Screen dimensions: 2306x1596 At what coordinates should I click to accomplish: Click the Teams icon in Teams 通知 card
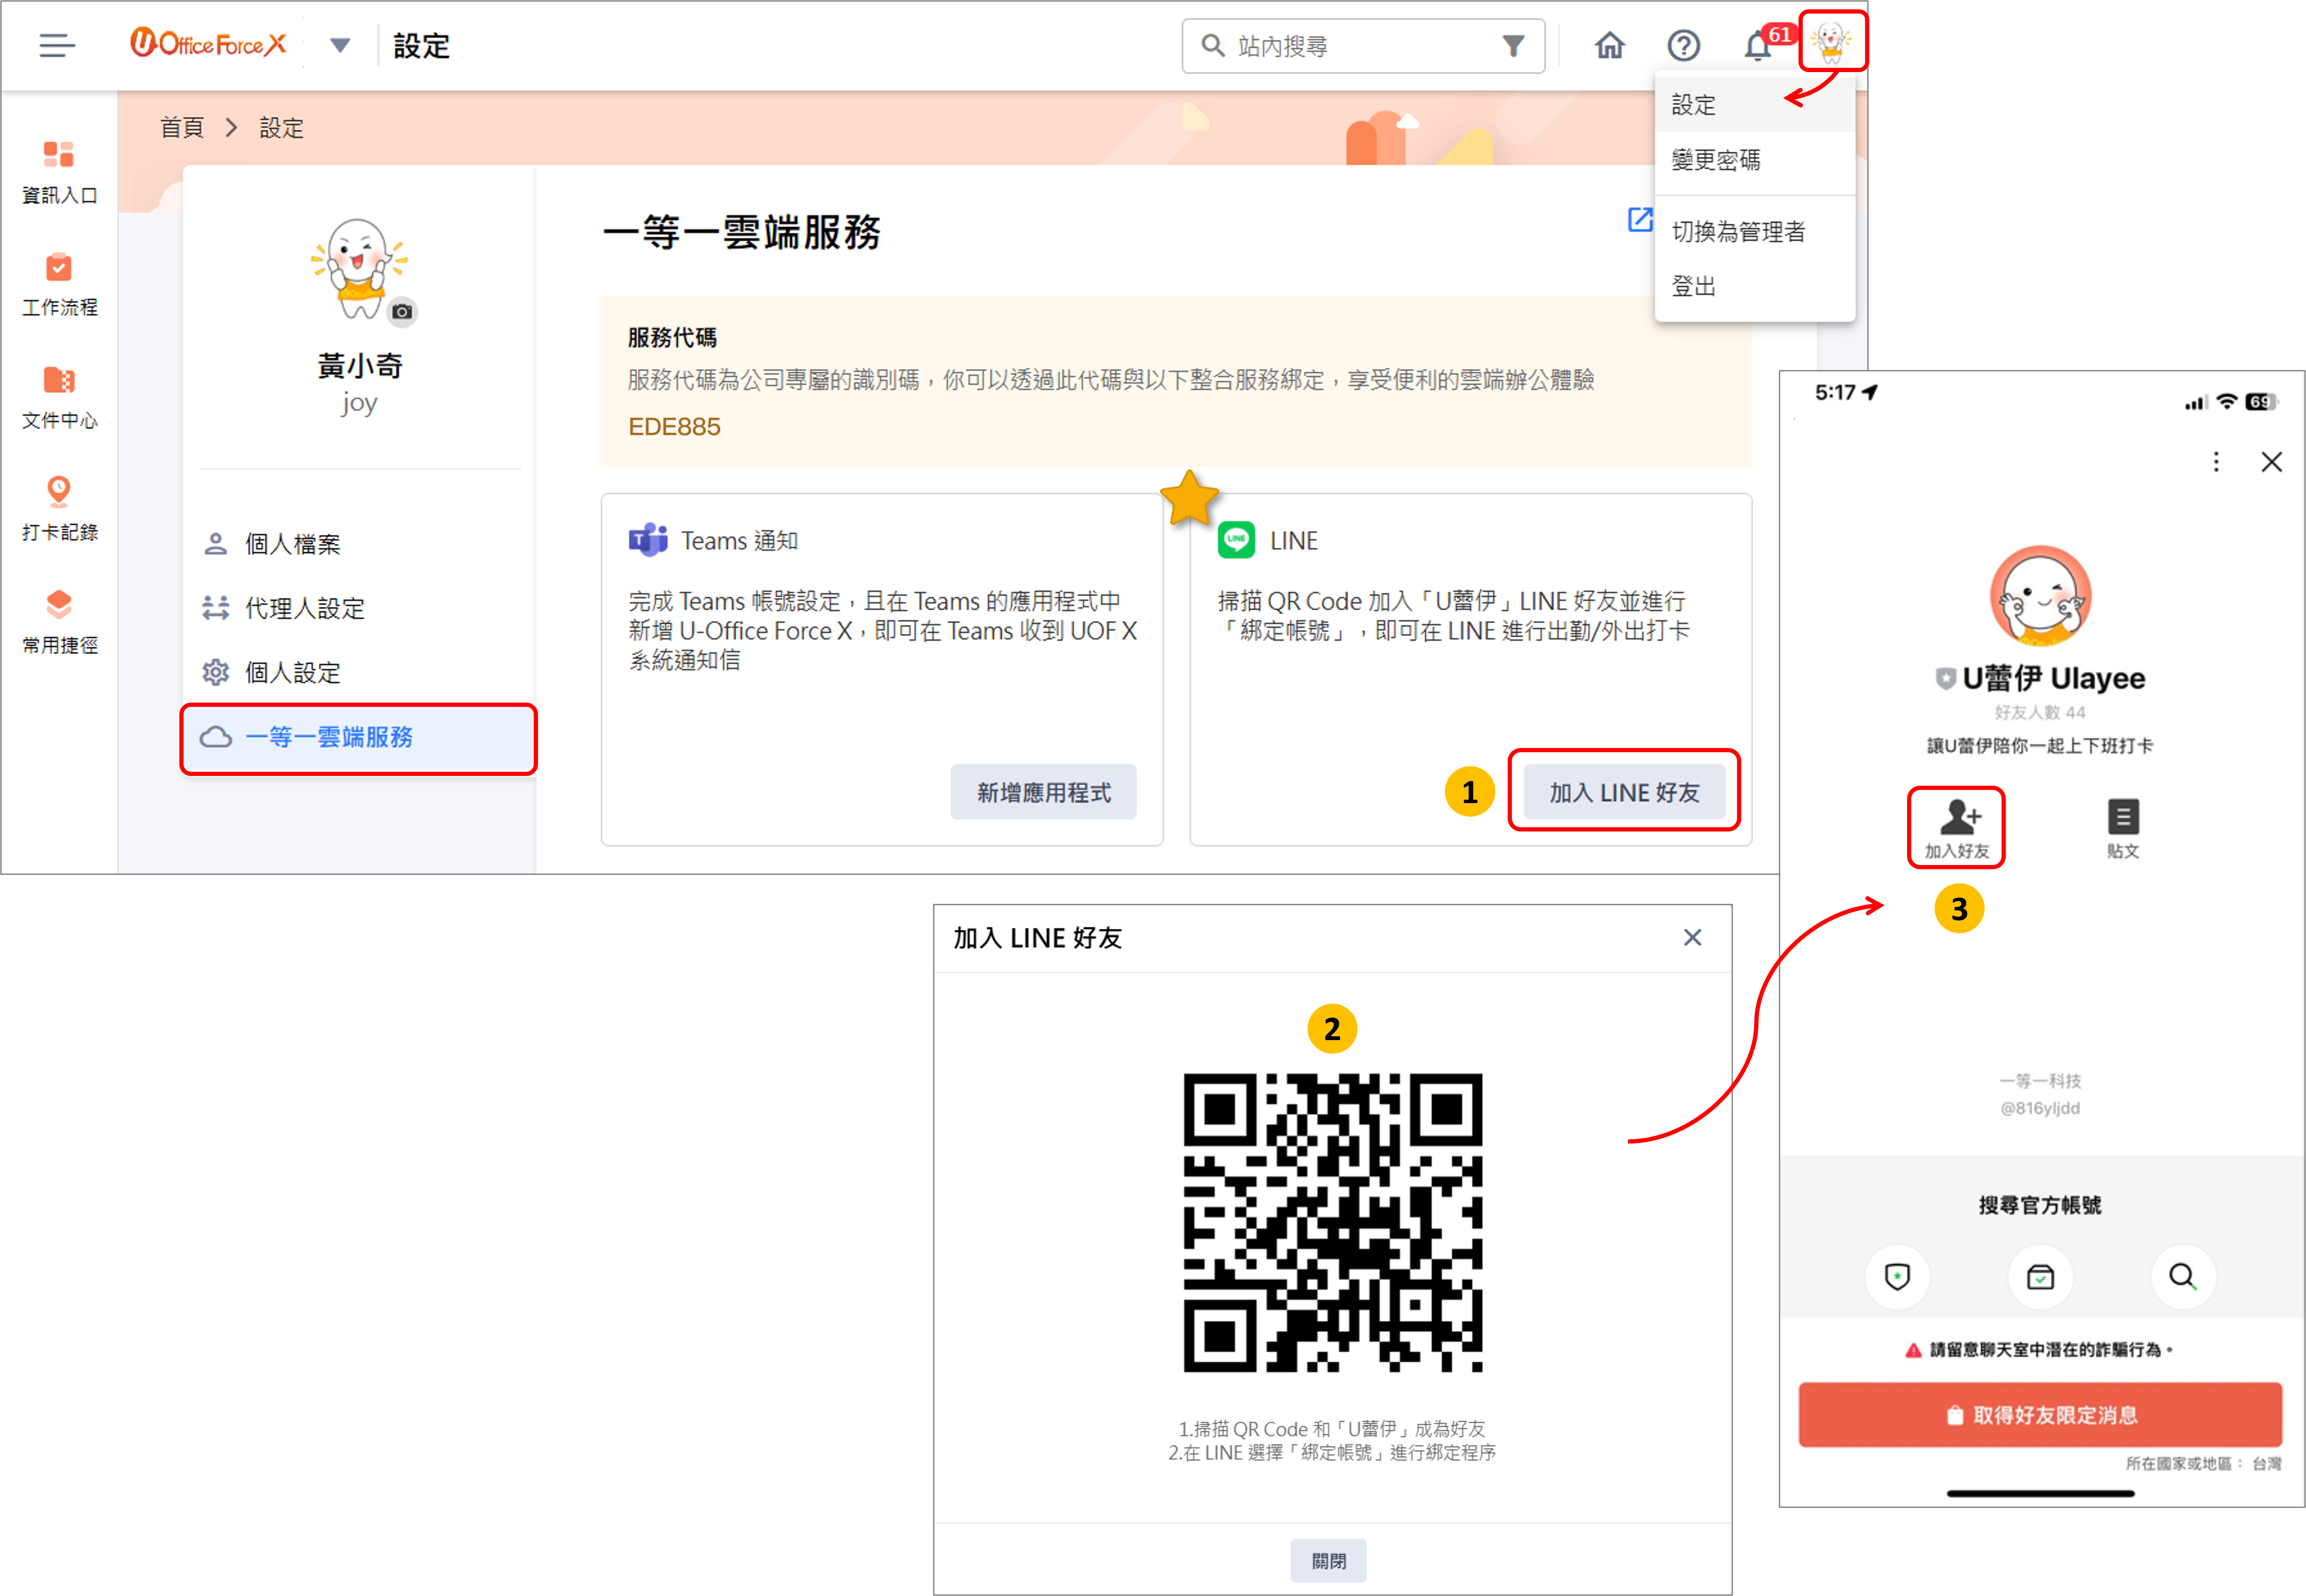[648, 540]
